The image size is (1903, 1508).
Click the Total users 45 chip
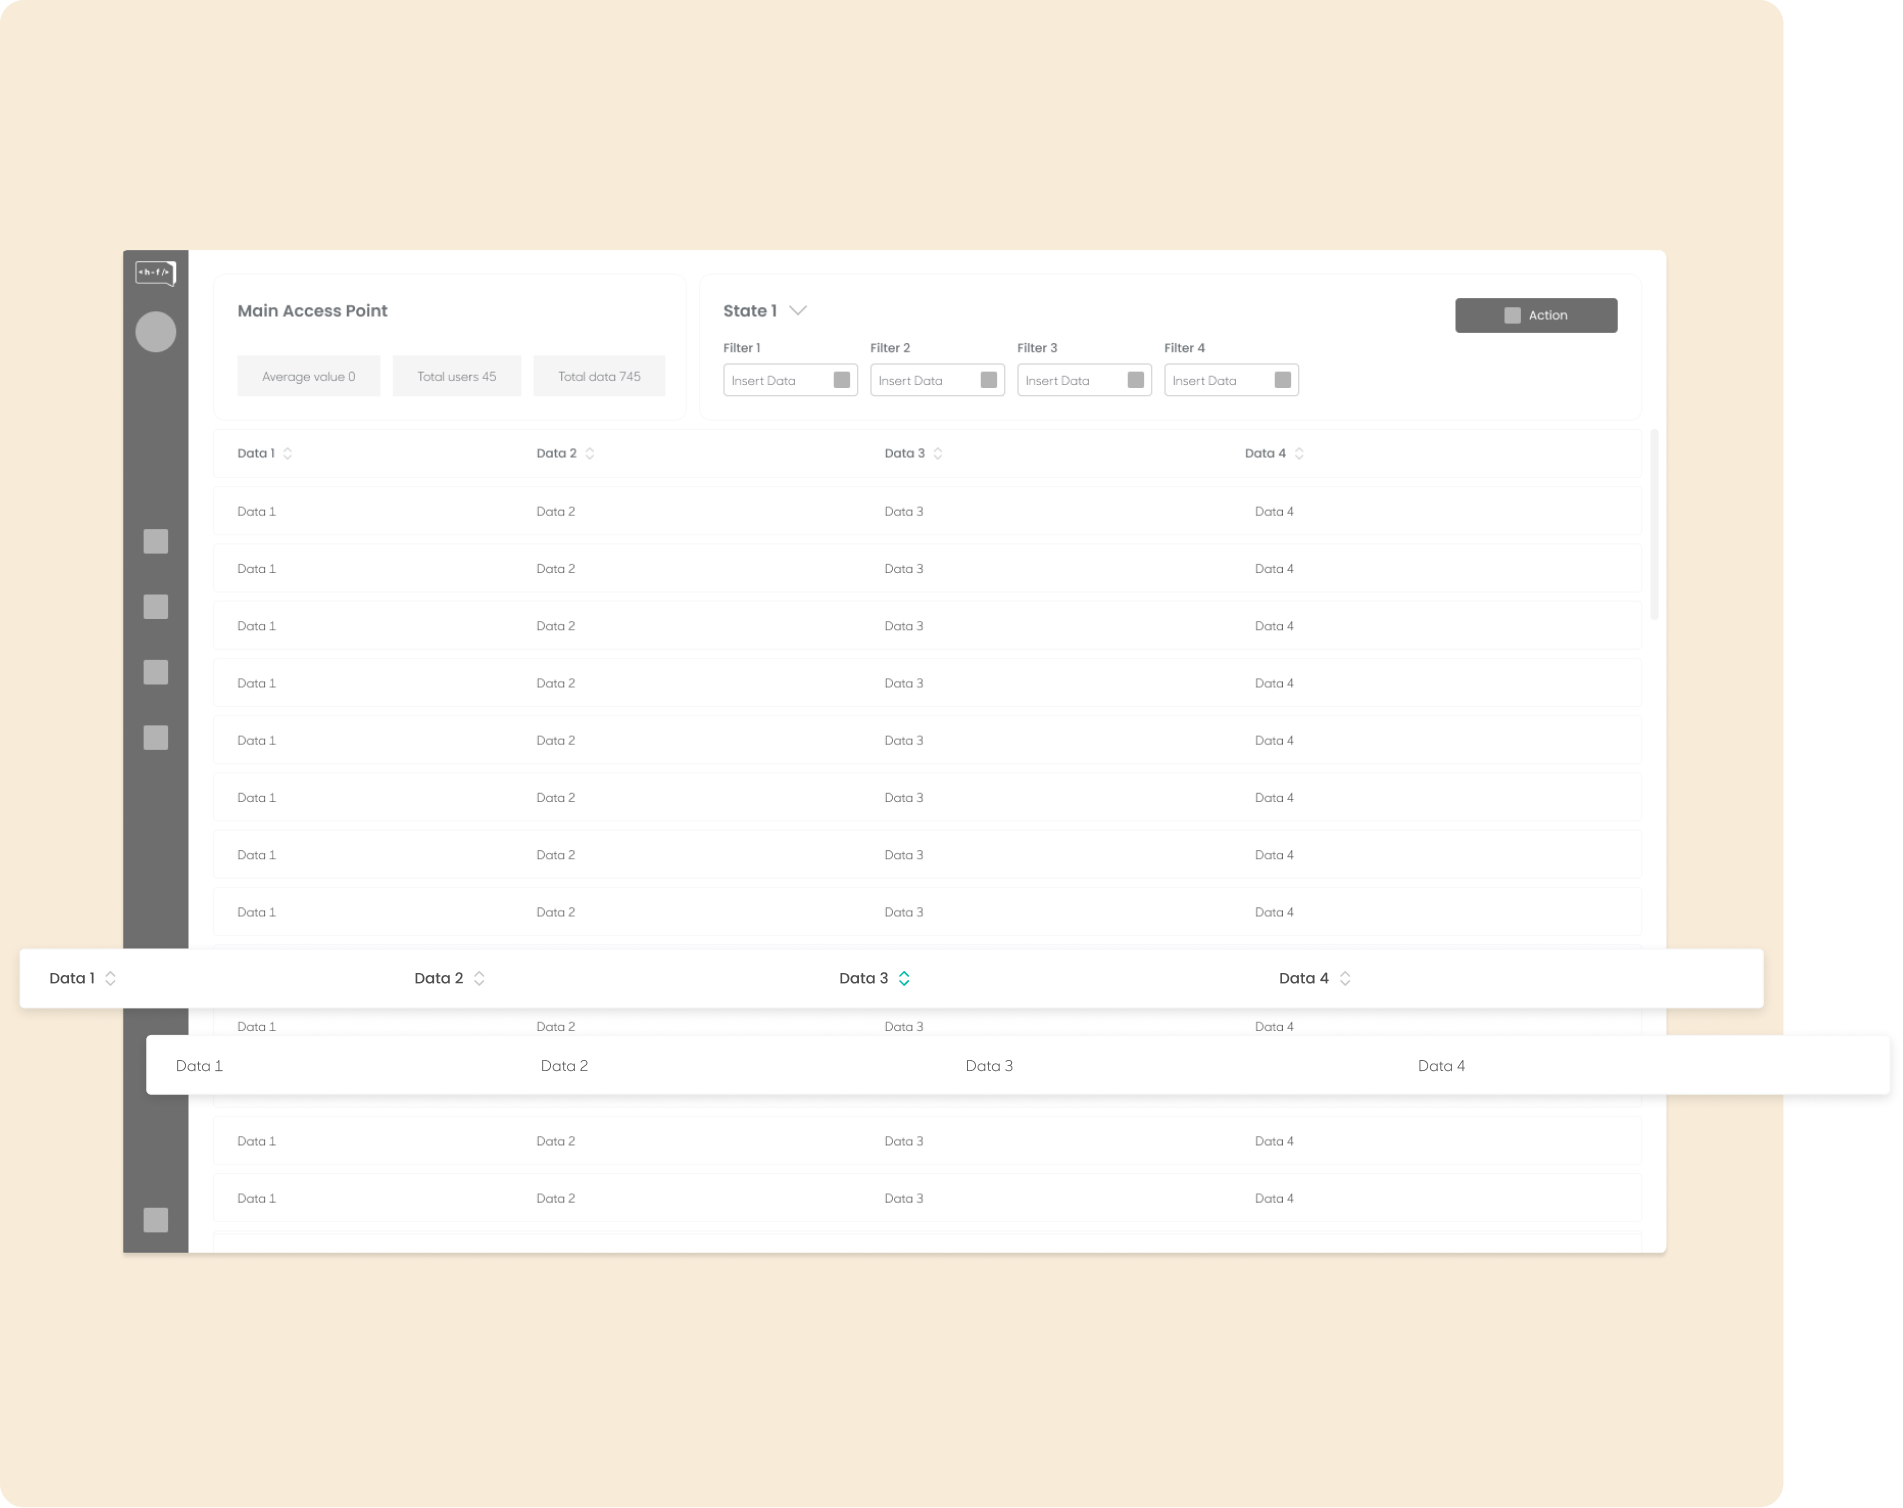(457, 377)
